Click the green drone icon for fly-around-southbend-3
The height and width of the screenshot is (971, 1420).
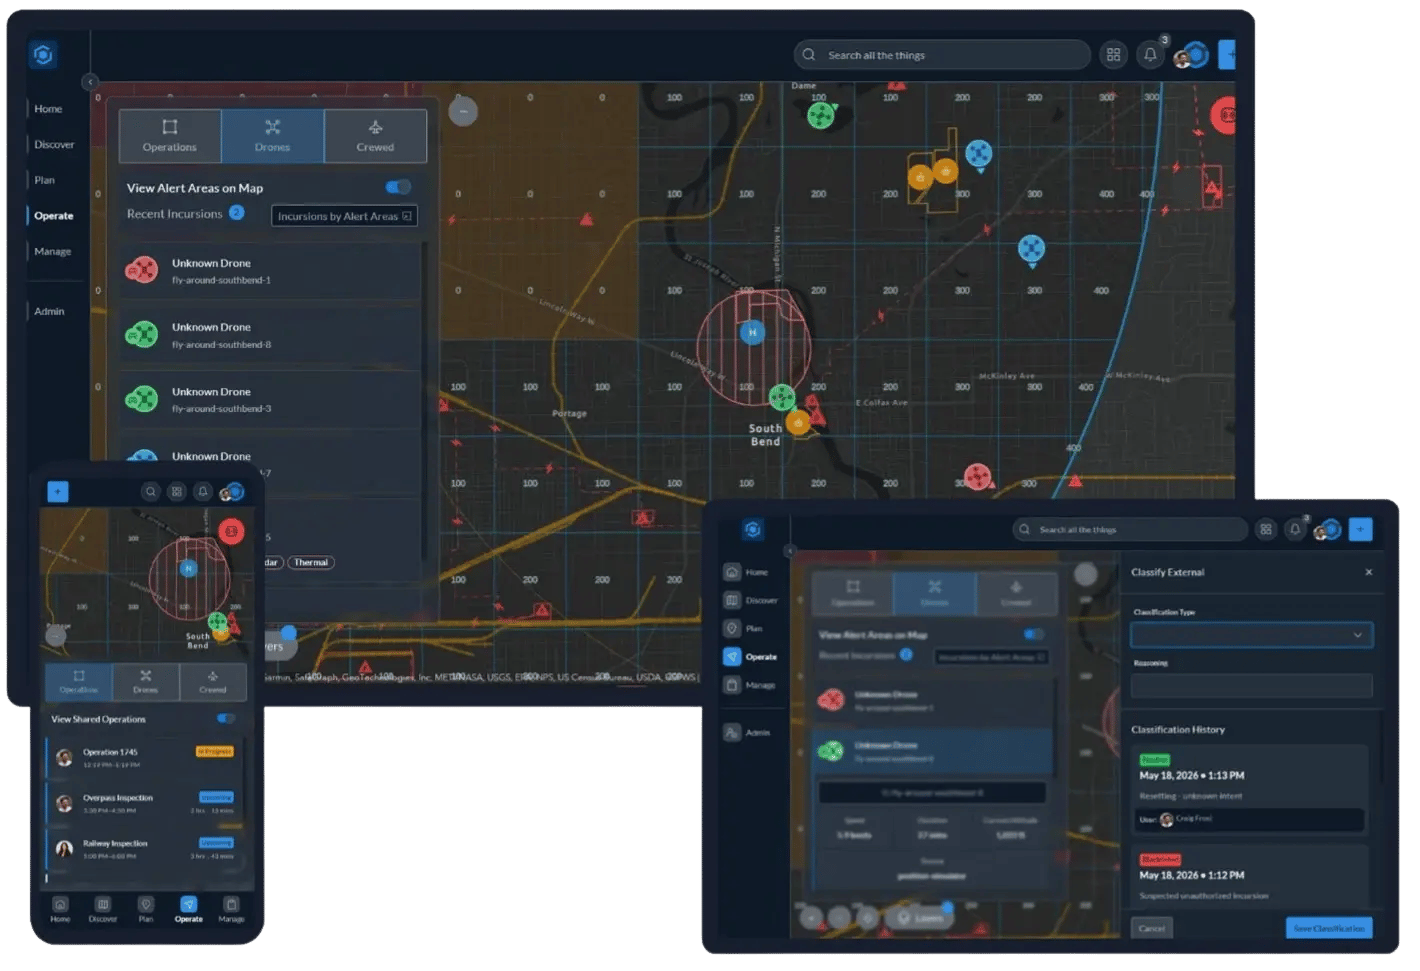point(142,399)
